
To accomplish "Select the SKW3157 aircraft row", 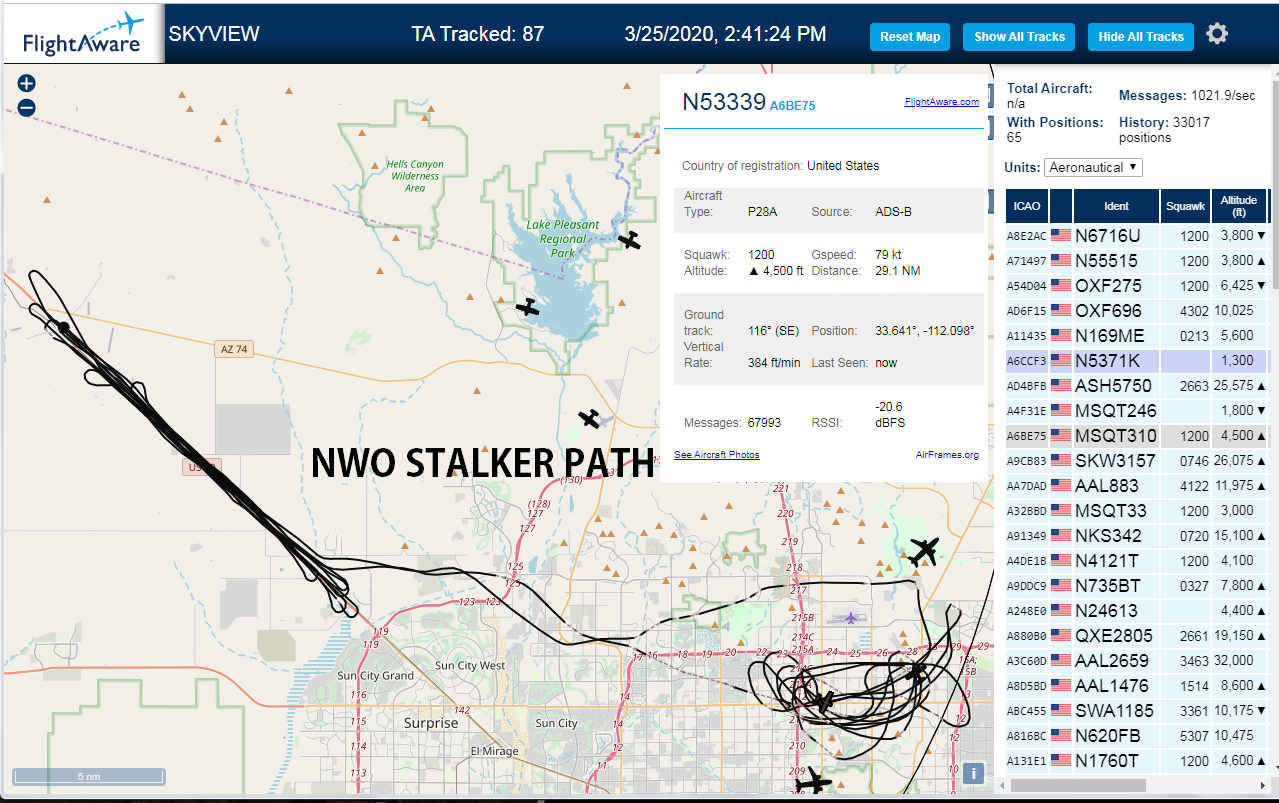I will pyautogui.click(x=1137, y=461).
